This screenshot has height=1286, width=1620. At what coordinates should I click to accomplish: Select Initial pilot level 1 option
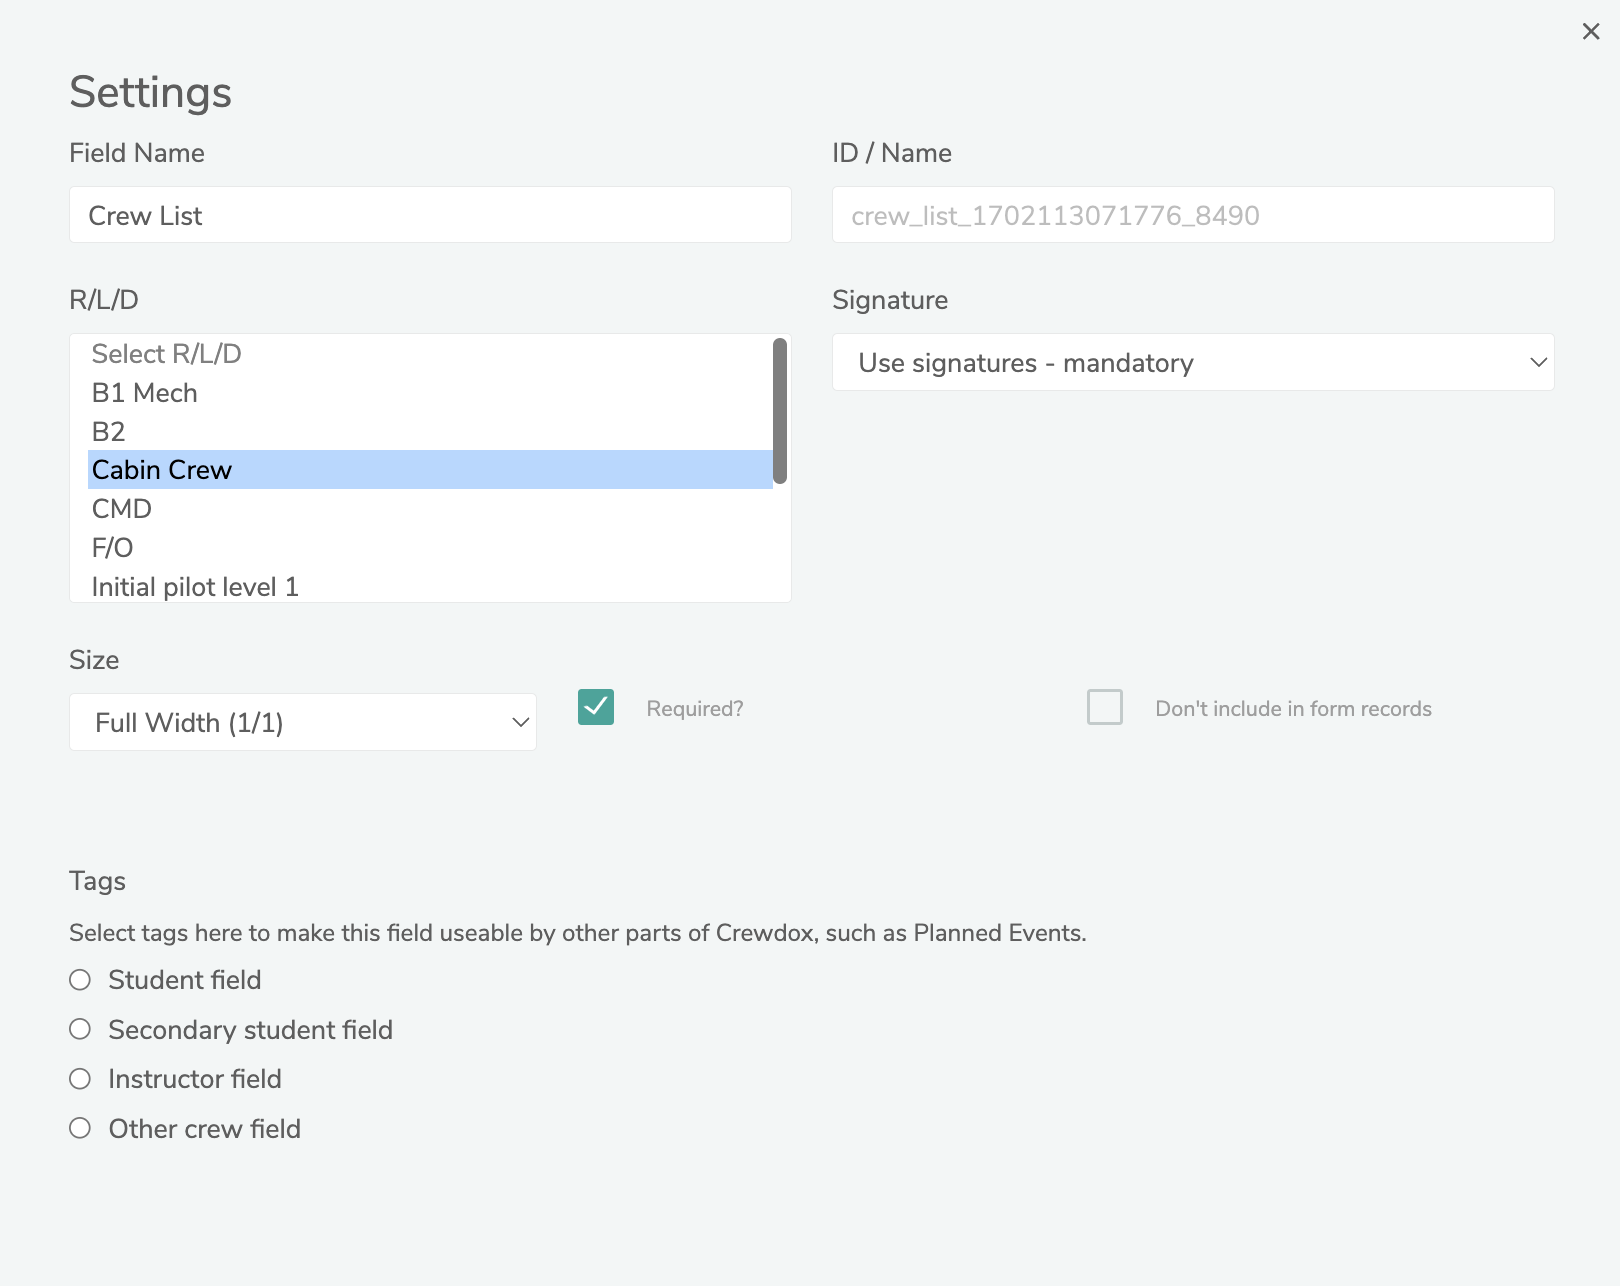[x=195, y=587]
